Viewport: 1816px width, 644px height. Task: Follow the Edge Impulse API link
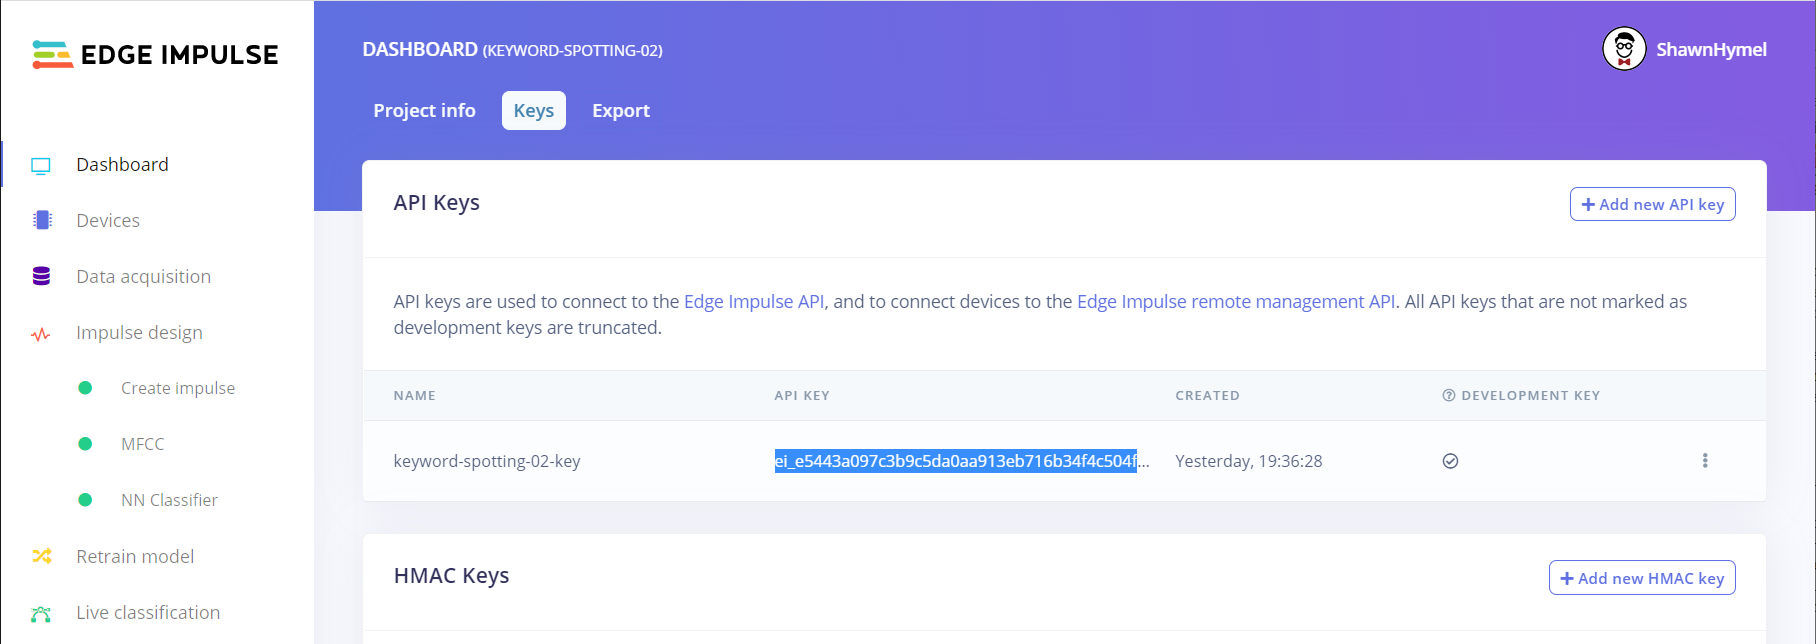click(754, 301)
